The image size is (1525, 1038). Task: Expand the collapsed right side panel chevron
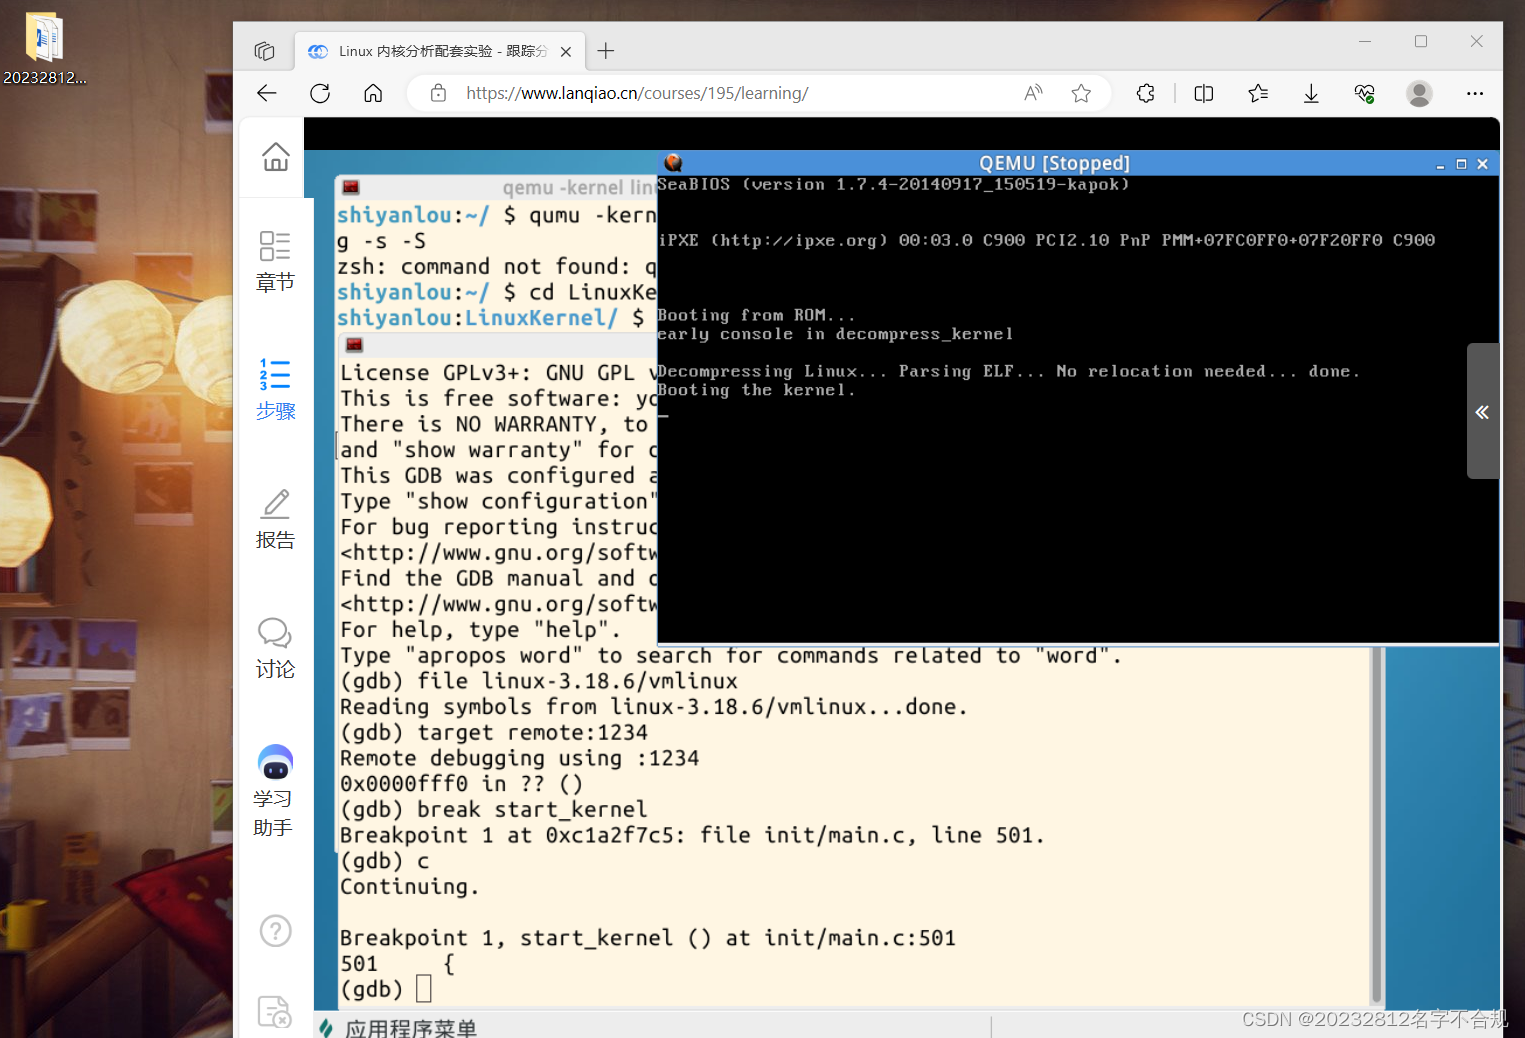pos(1482,411)
